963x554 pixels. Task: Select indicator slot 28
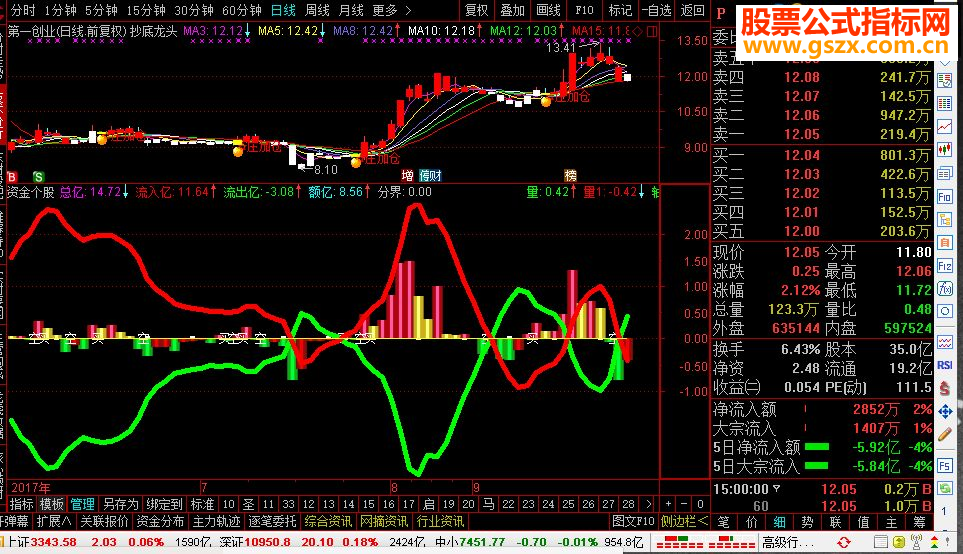pyautogui.click(x=628, y=504)
